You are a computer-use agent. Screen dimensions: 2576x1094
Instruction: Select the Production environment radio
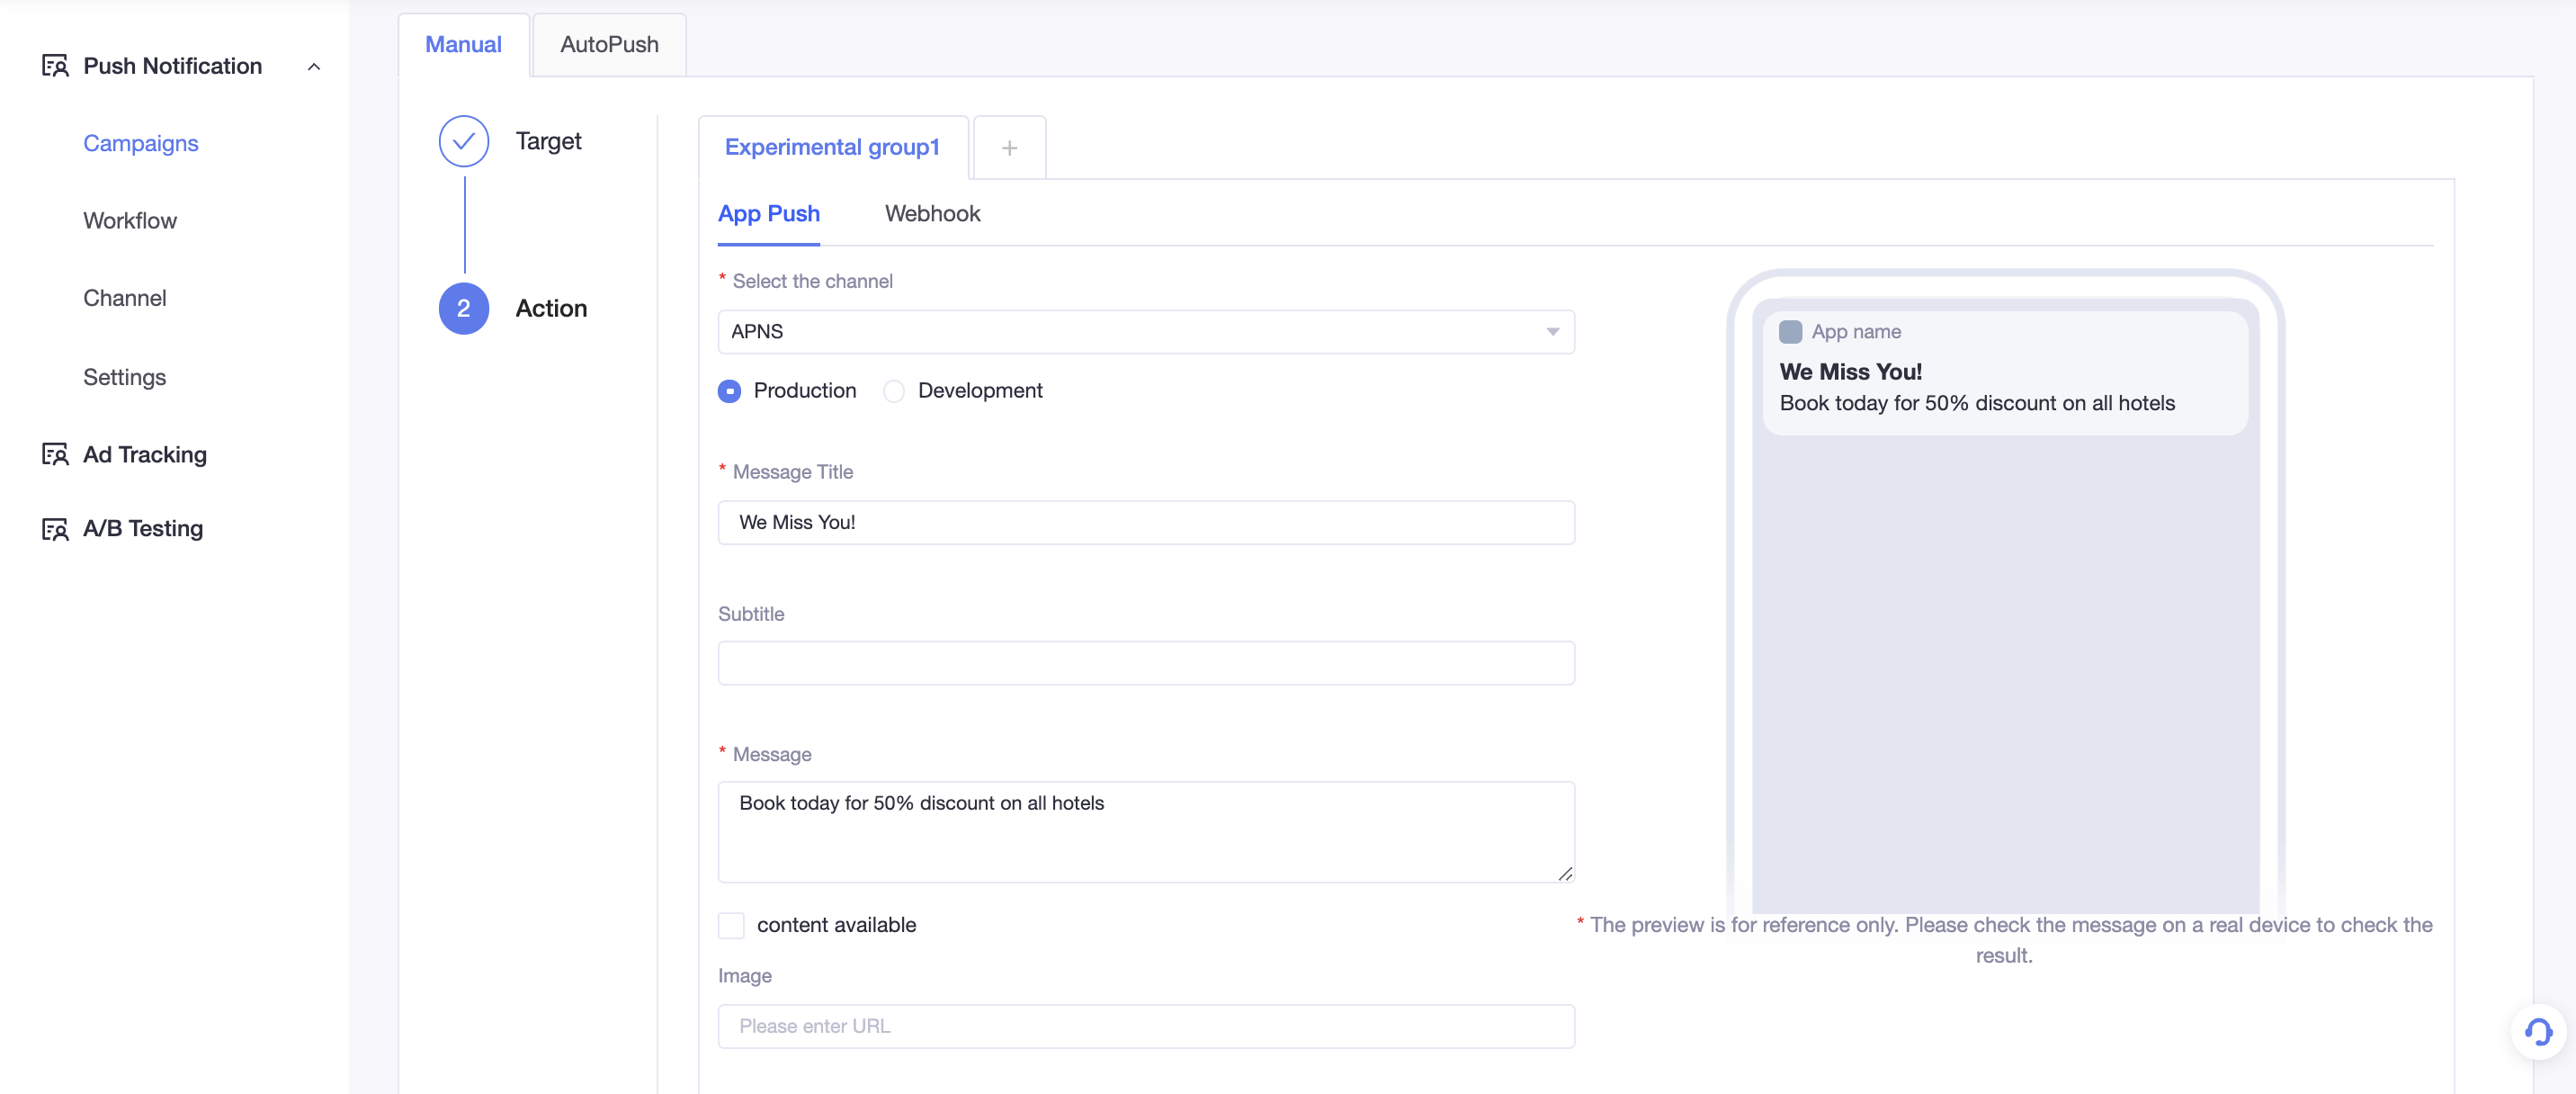pyautogui.click(x=730, y=391)
